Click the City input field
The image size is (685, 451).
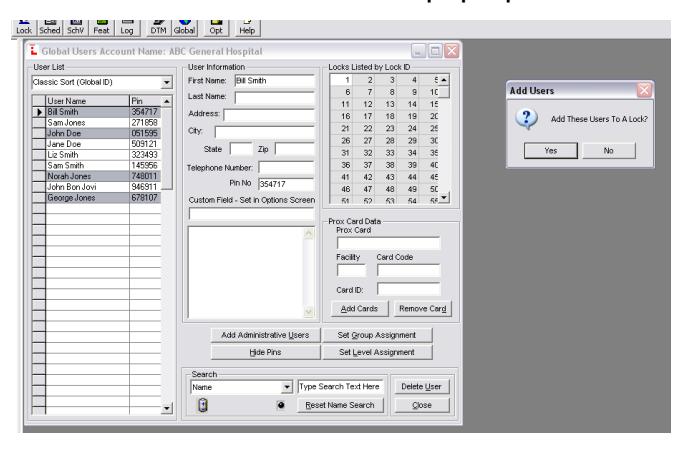tap(264, 132)
